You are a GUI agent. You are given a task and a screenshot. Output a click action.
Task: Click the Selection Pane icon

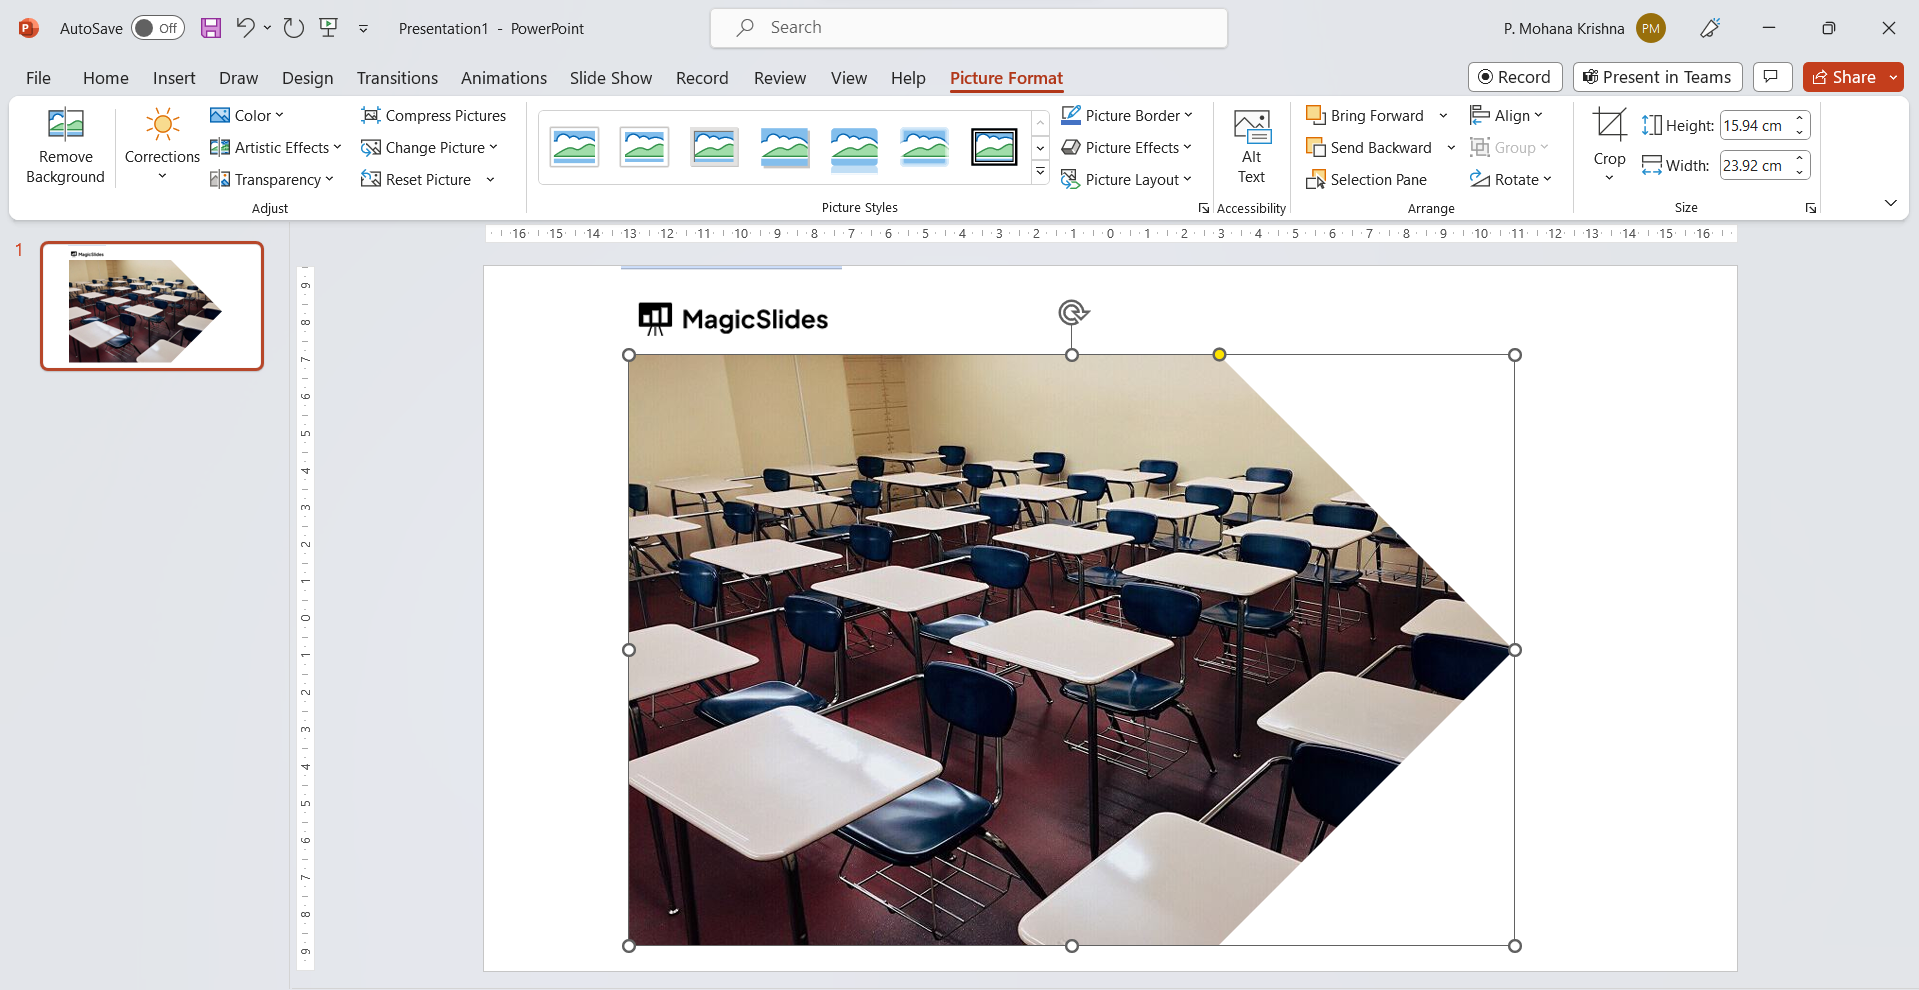(x=1315, y=180)
